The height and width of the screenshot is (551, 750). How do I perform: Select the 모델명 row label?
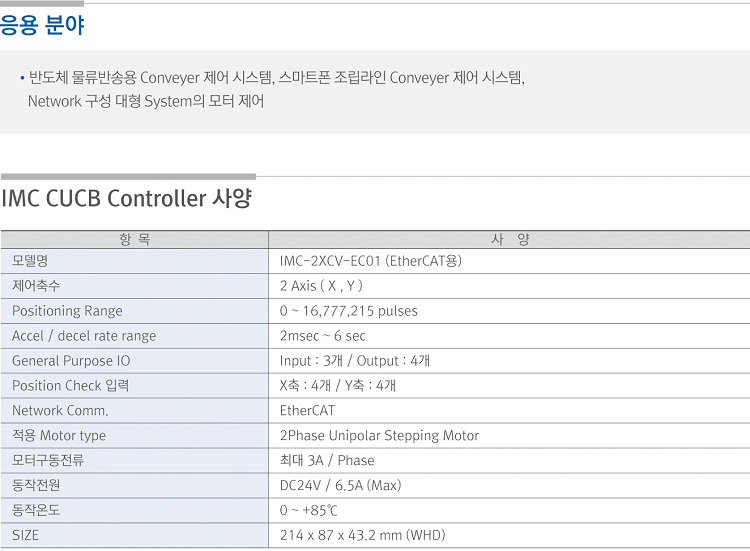tap(30, 261)
